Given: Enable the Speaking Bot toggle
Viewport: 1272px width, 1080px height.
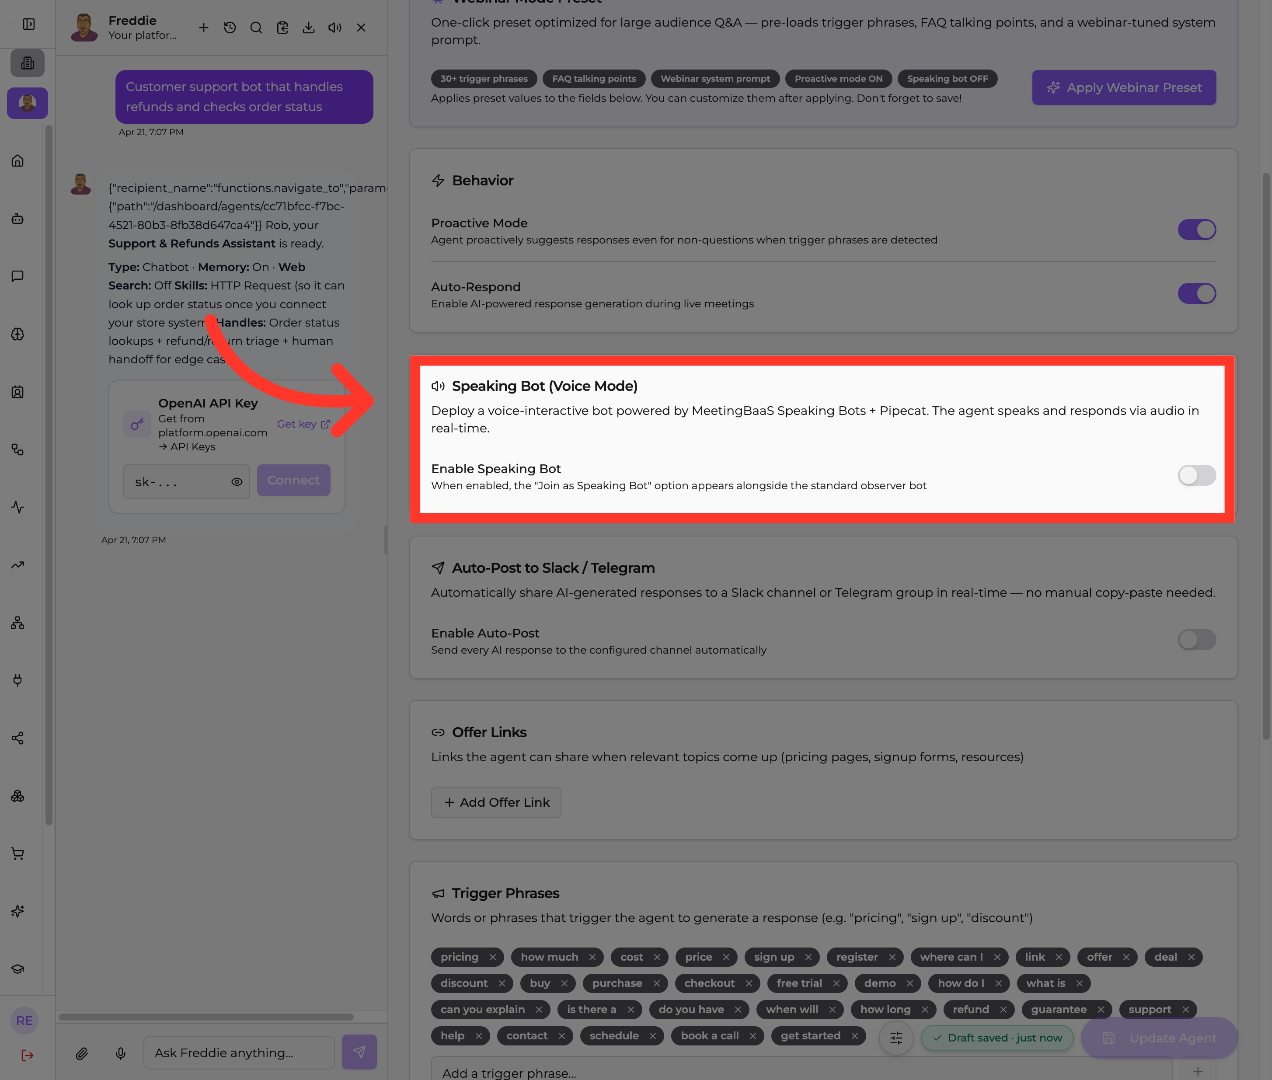Looking at the screenshot, I should coord(1197,476).
